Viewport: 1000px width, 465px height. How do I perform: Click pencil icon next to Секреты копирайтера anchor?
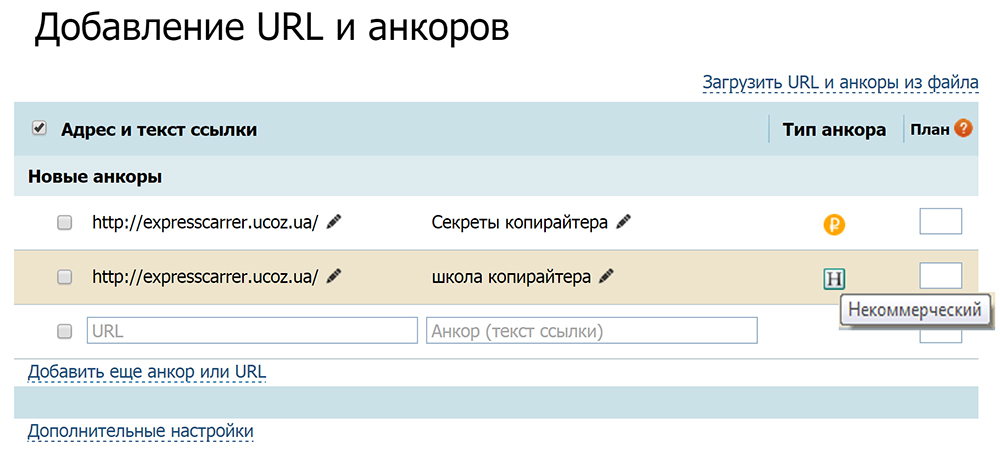click(x=624, y=222)
